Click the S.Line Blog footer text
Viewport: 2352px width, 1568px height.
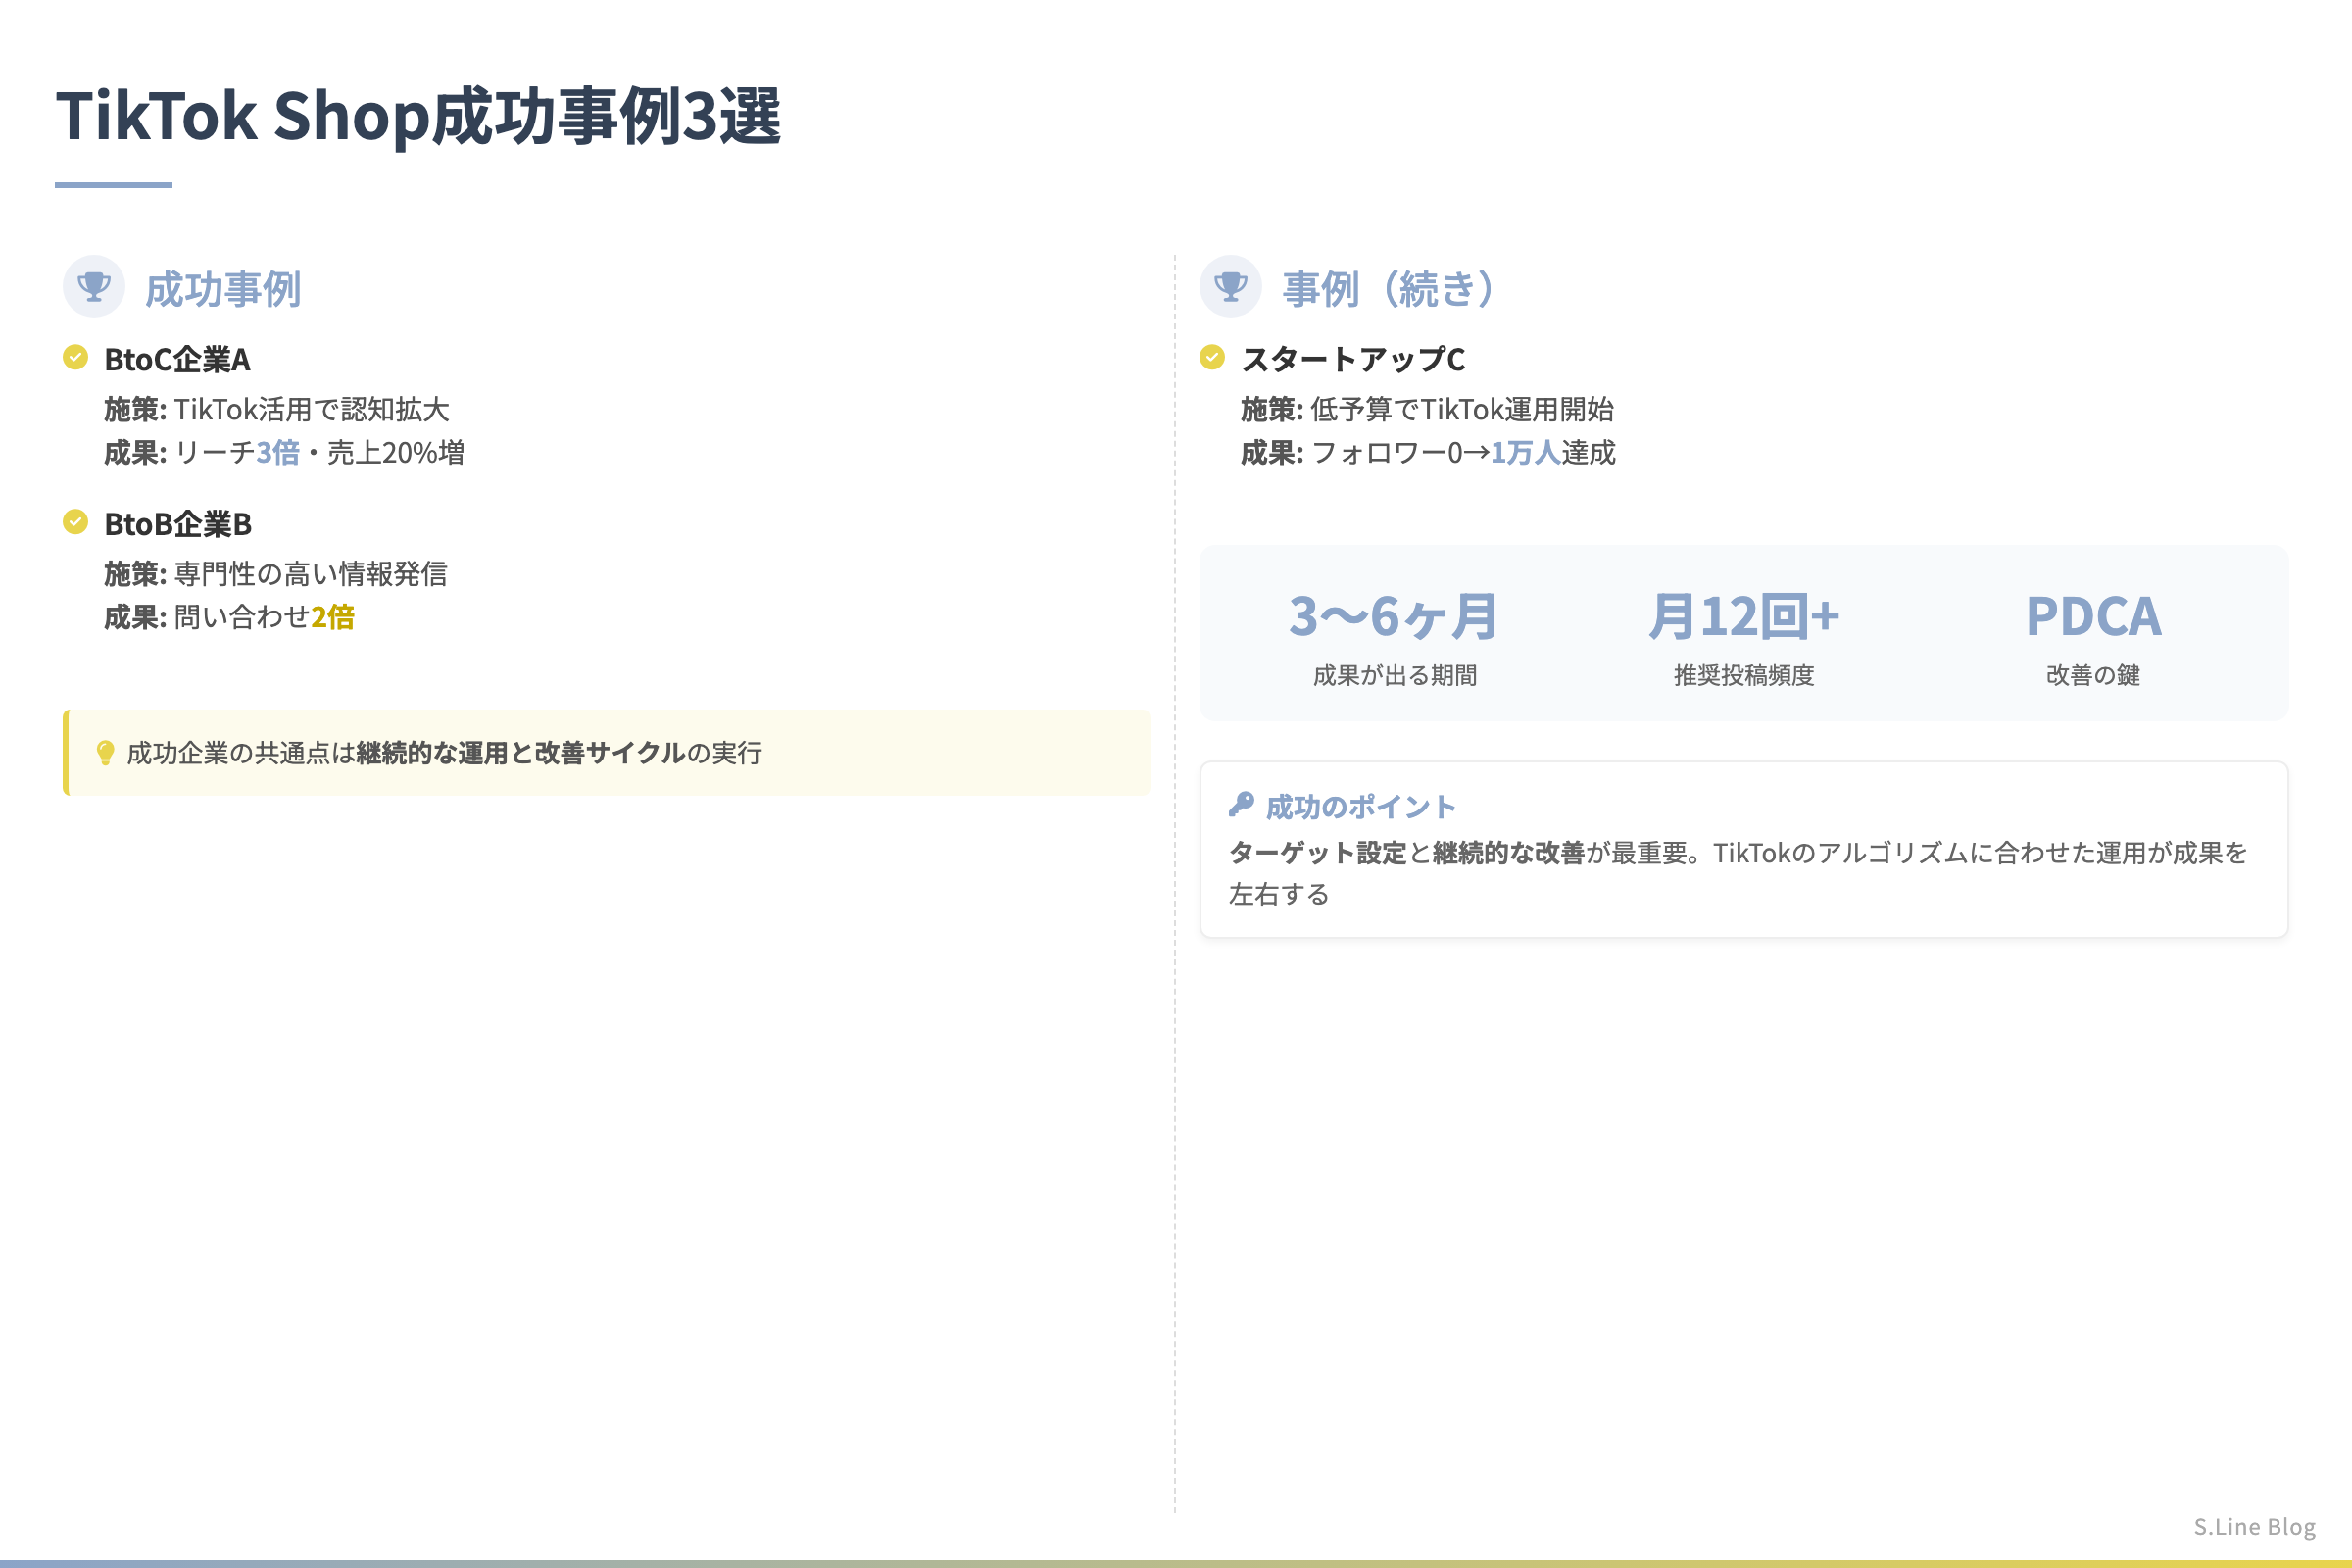[x=2254, y=1526]
